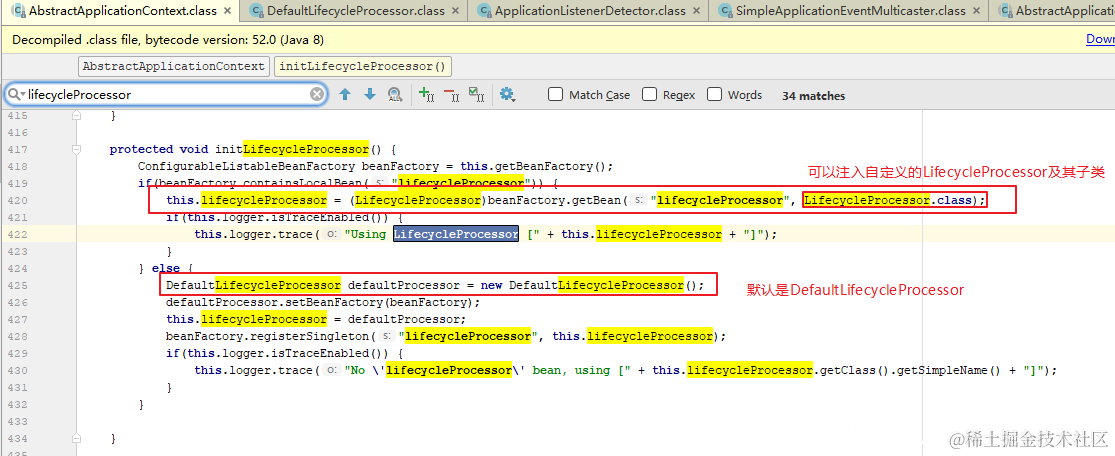Open search history magnifier dropdown
This screenshot has height=456, width=1115.
(16, 95)
